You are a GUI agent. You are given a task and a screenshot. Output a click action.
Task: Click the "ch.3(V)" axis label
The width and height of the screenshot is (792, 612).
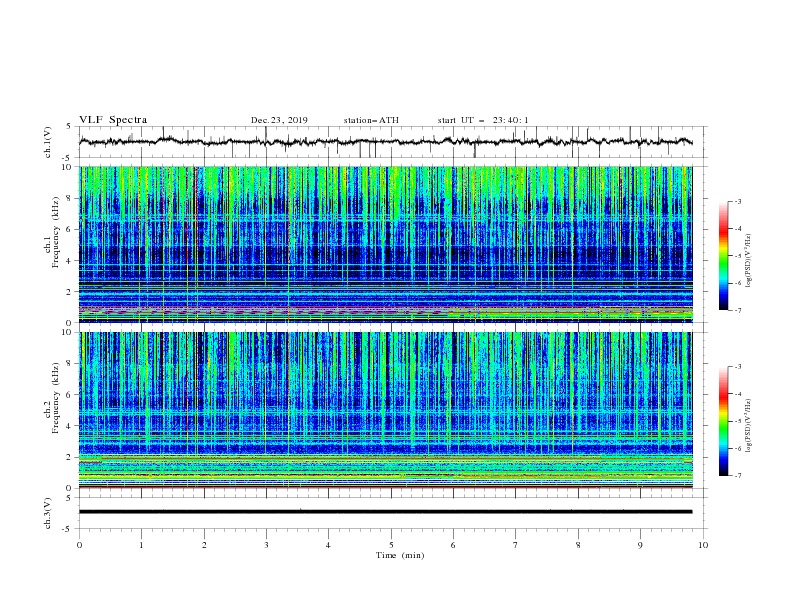point(48,513)
